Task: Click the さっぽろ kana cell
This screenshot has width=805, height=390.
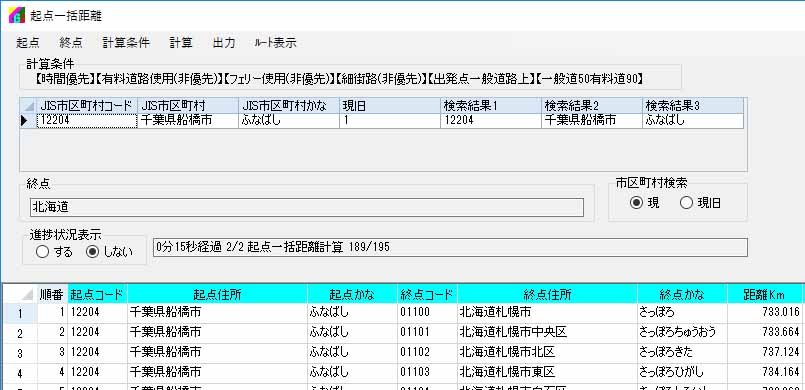Action: (682, 313)
